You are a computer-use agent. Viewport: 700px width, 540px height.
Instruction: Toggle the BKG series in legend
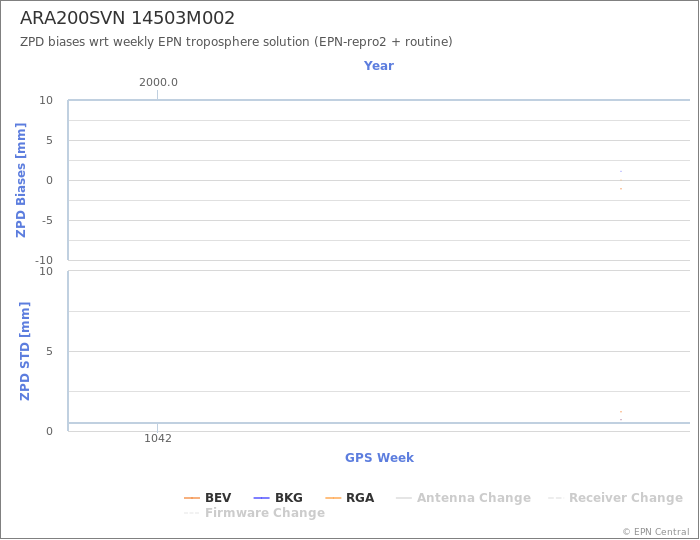[278, 498]
